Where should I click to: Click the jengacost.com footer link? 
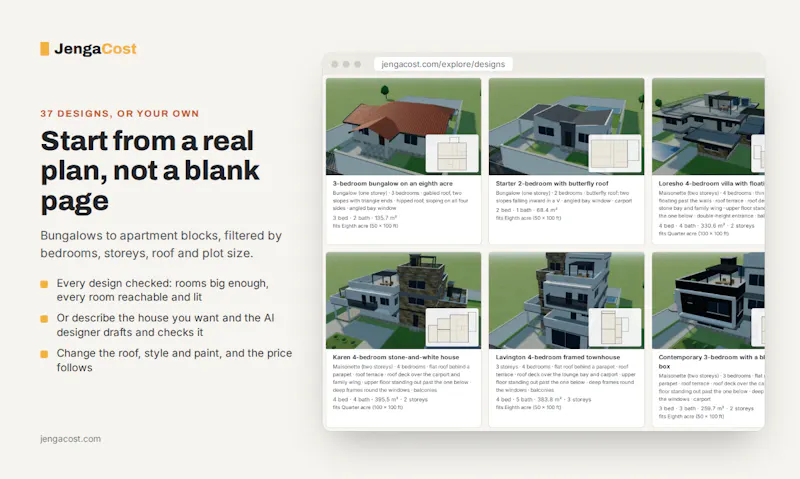coord(70,439)
